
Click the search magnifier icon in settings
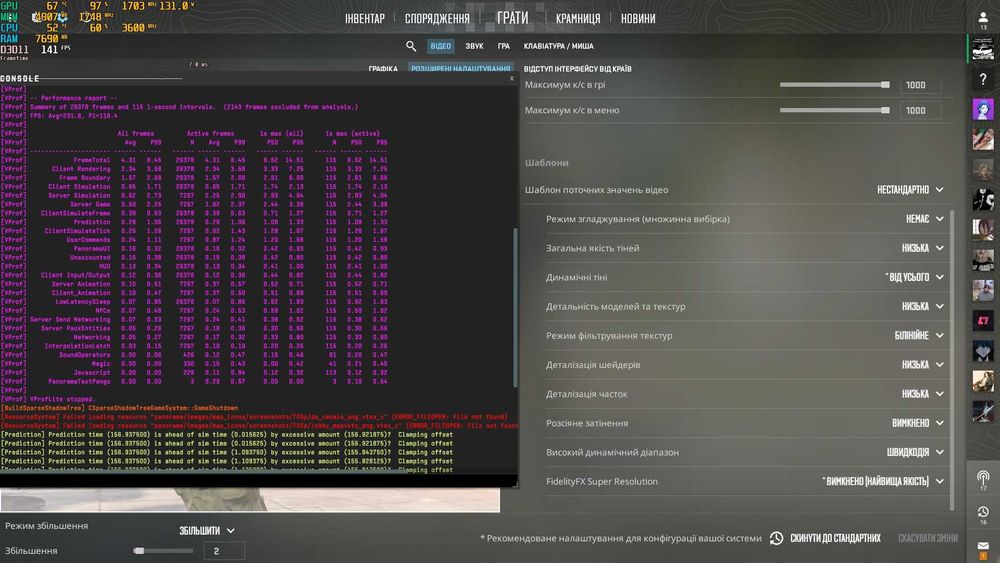[x=411, y=46]
